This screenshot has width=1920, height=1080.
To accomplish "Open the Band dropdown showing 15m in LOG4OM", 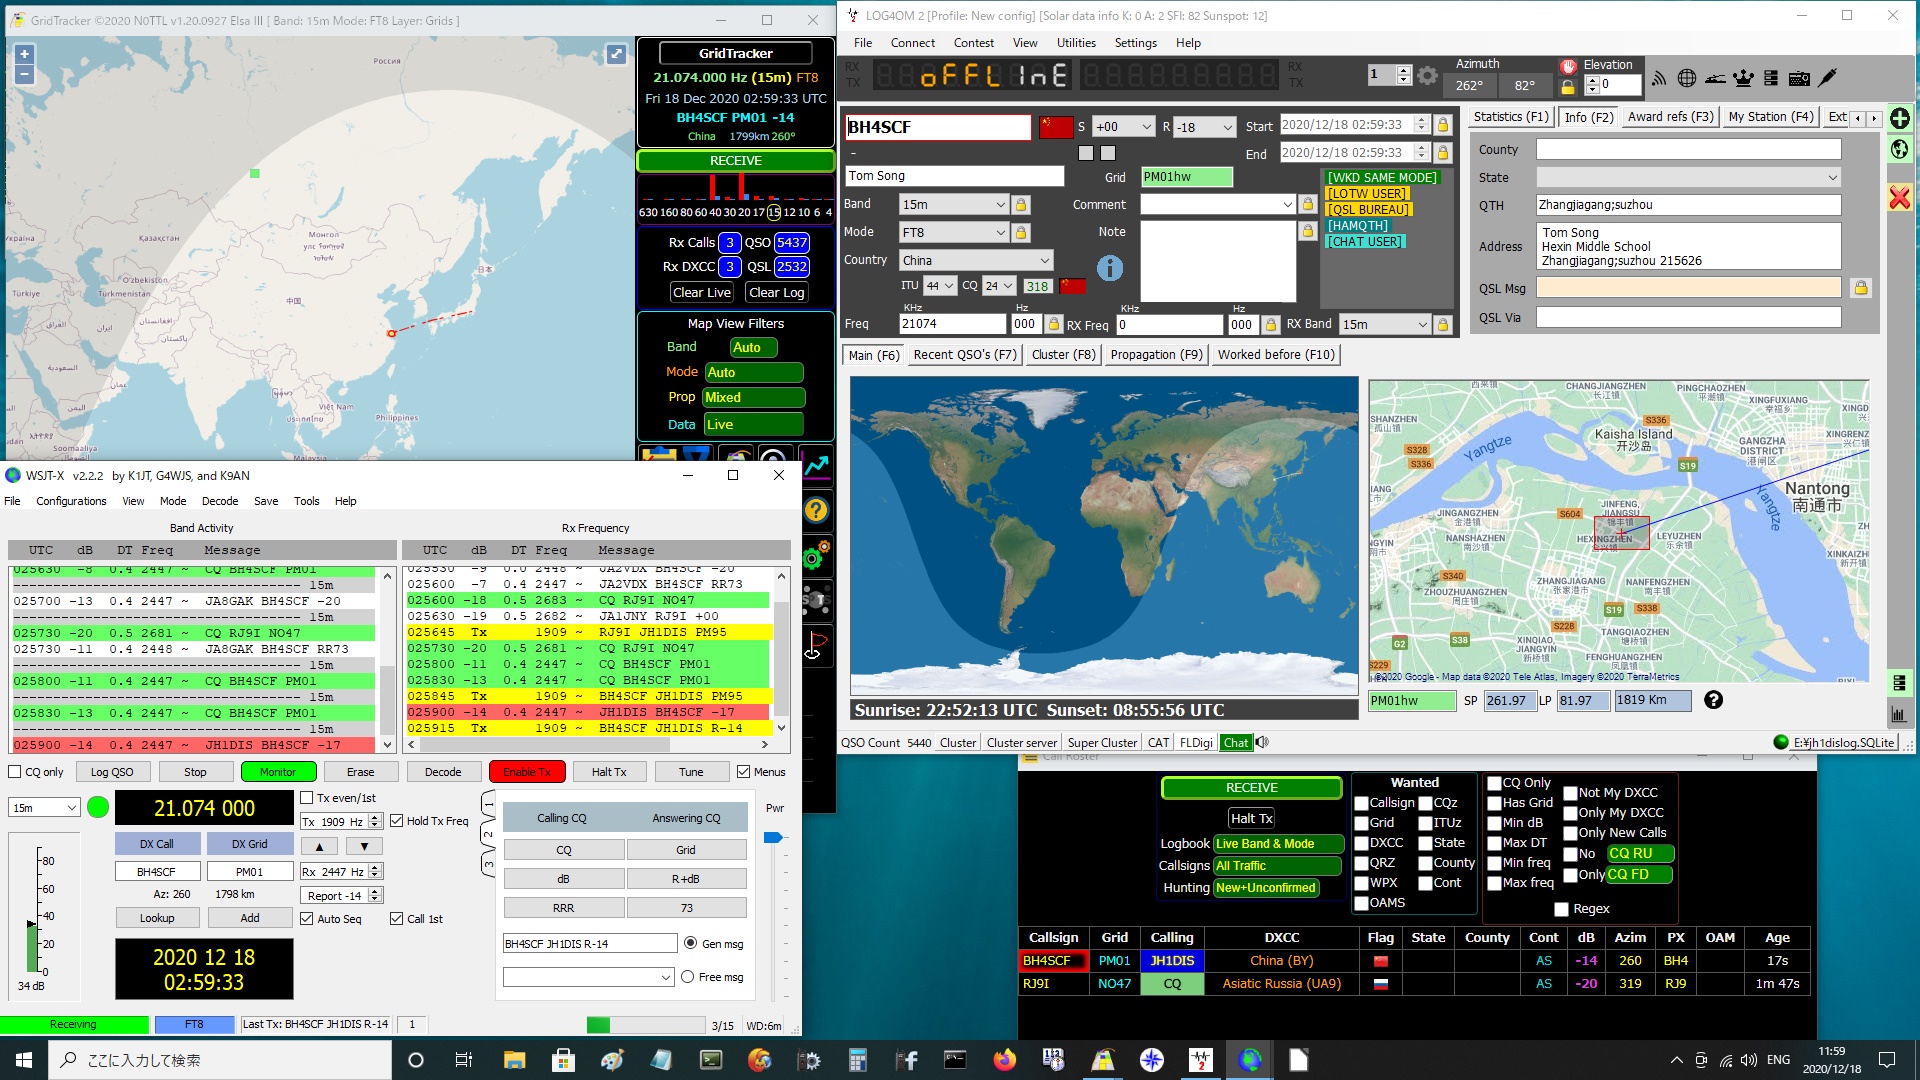I will (1001, 204).
